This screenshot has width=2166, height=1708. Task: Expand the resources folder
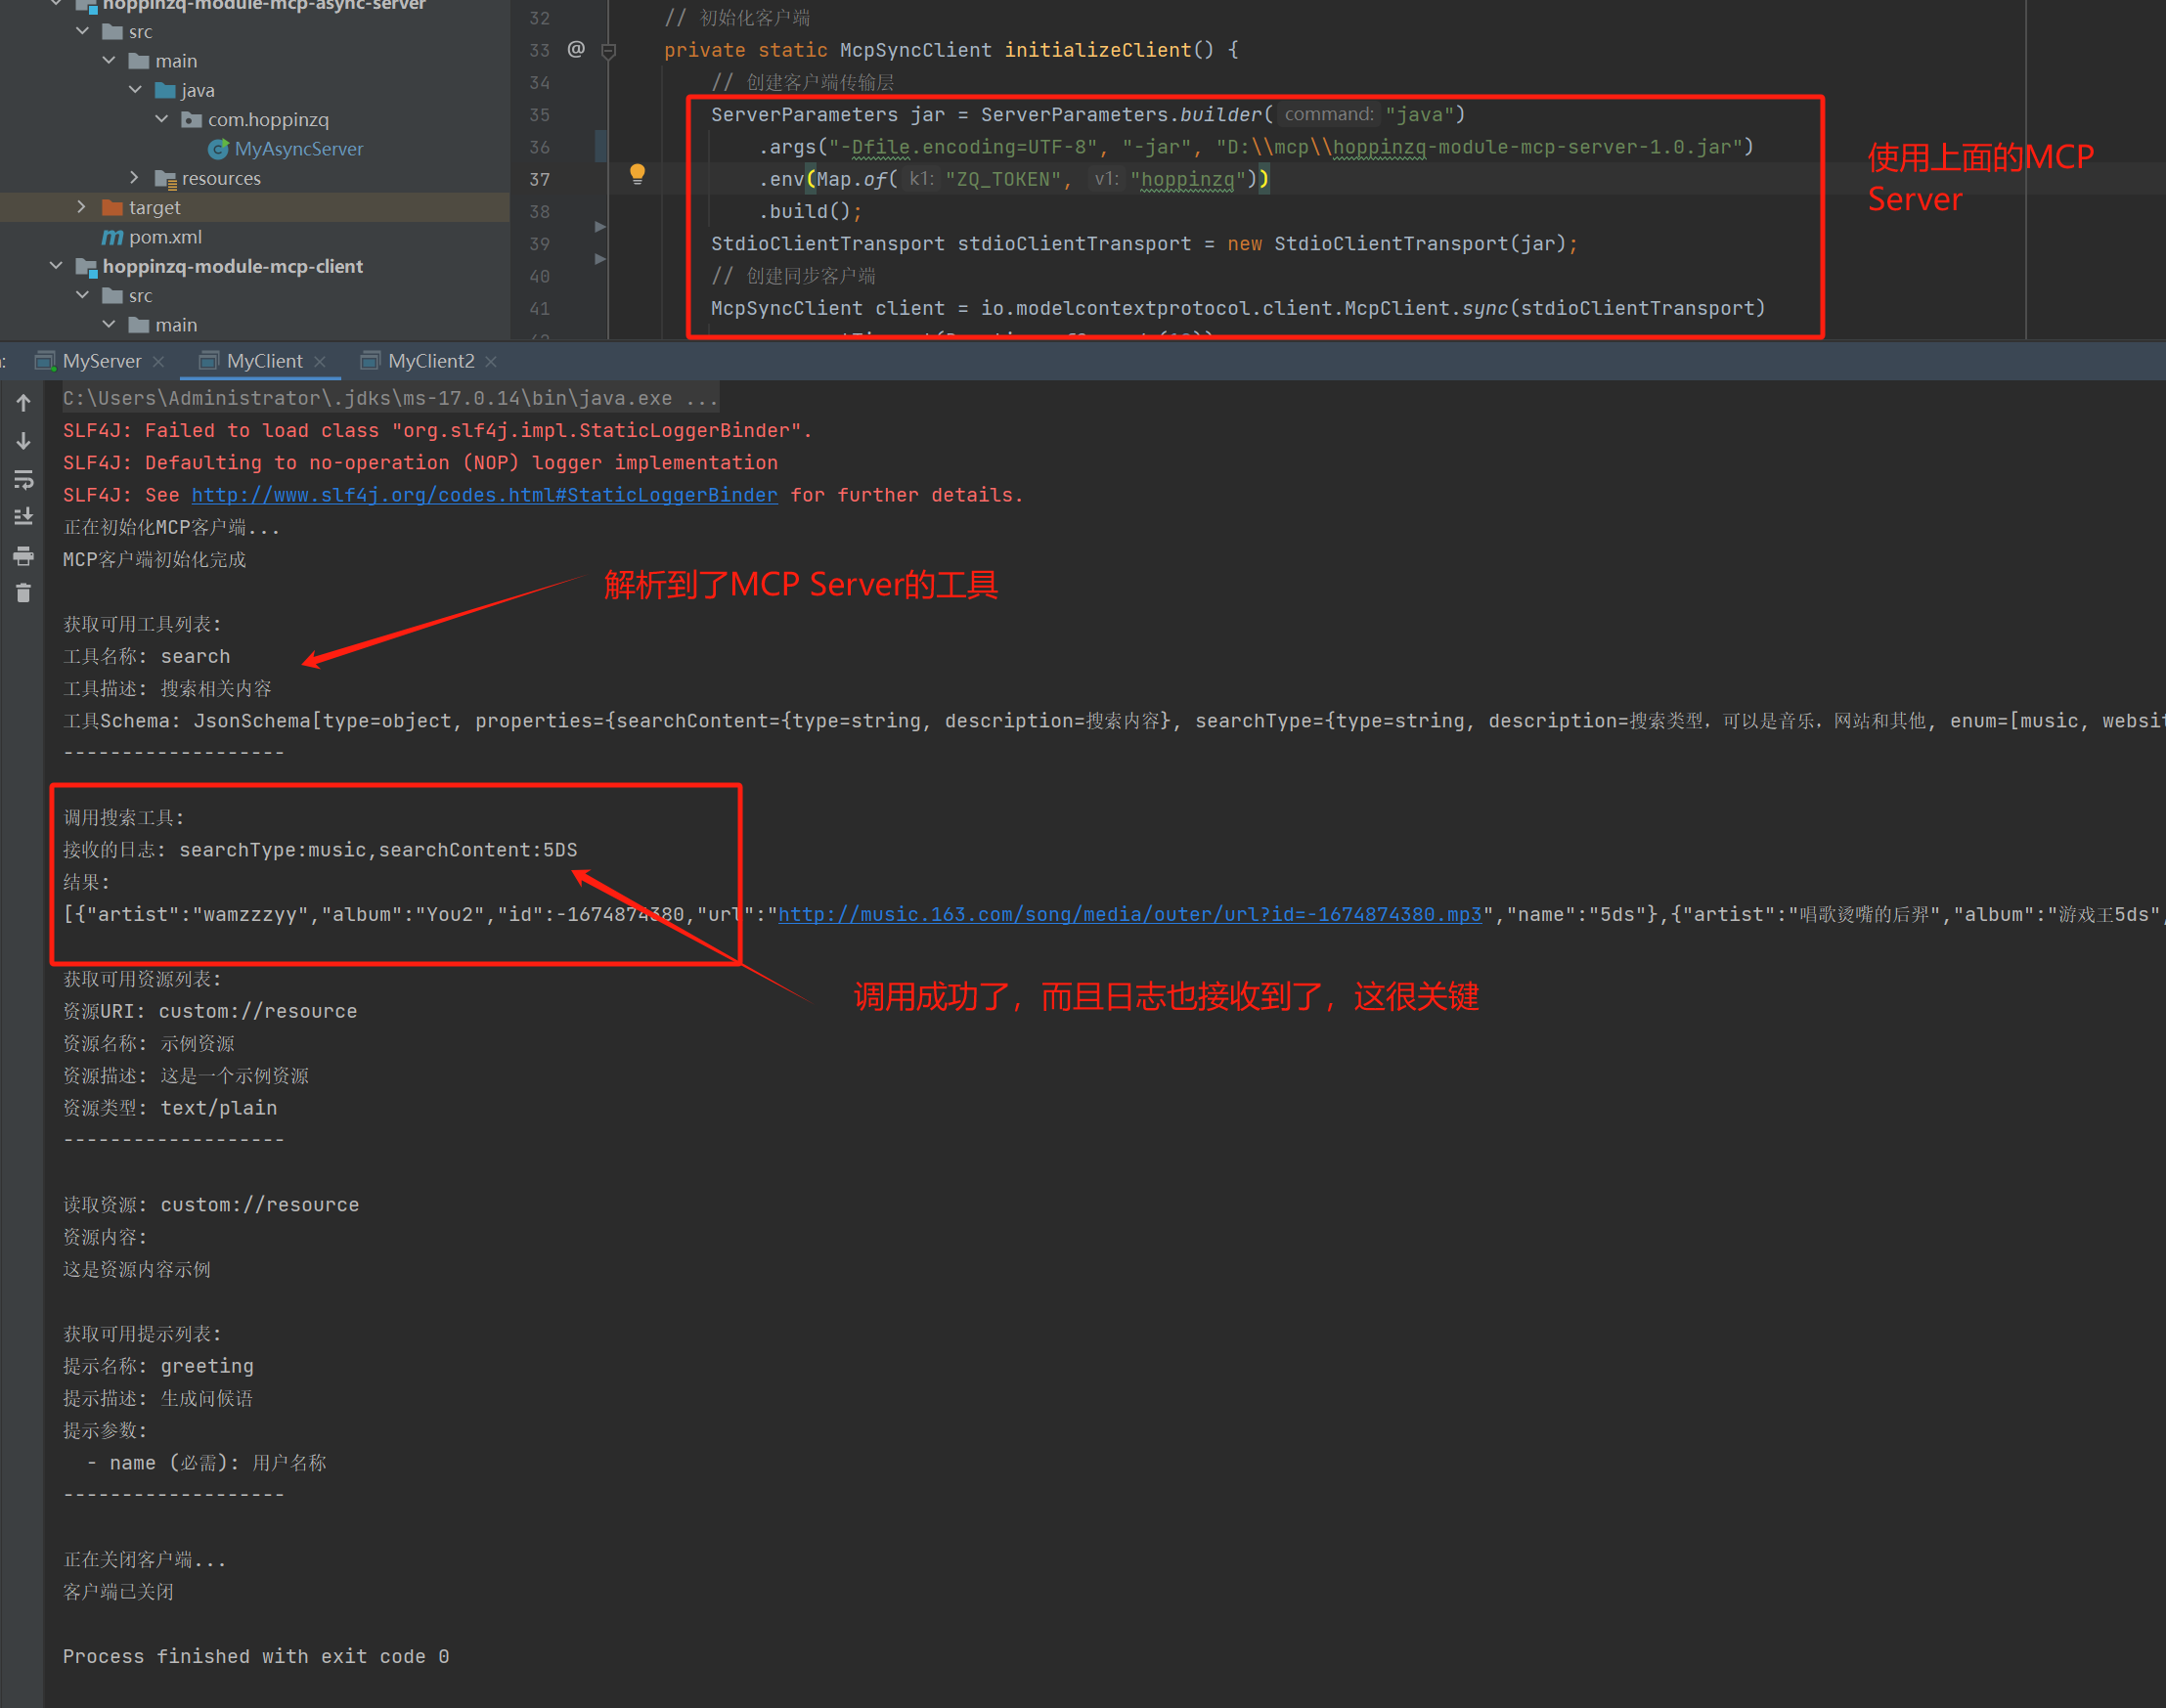click(135, 178)
